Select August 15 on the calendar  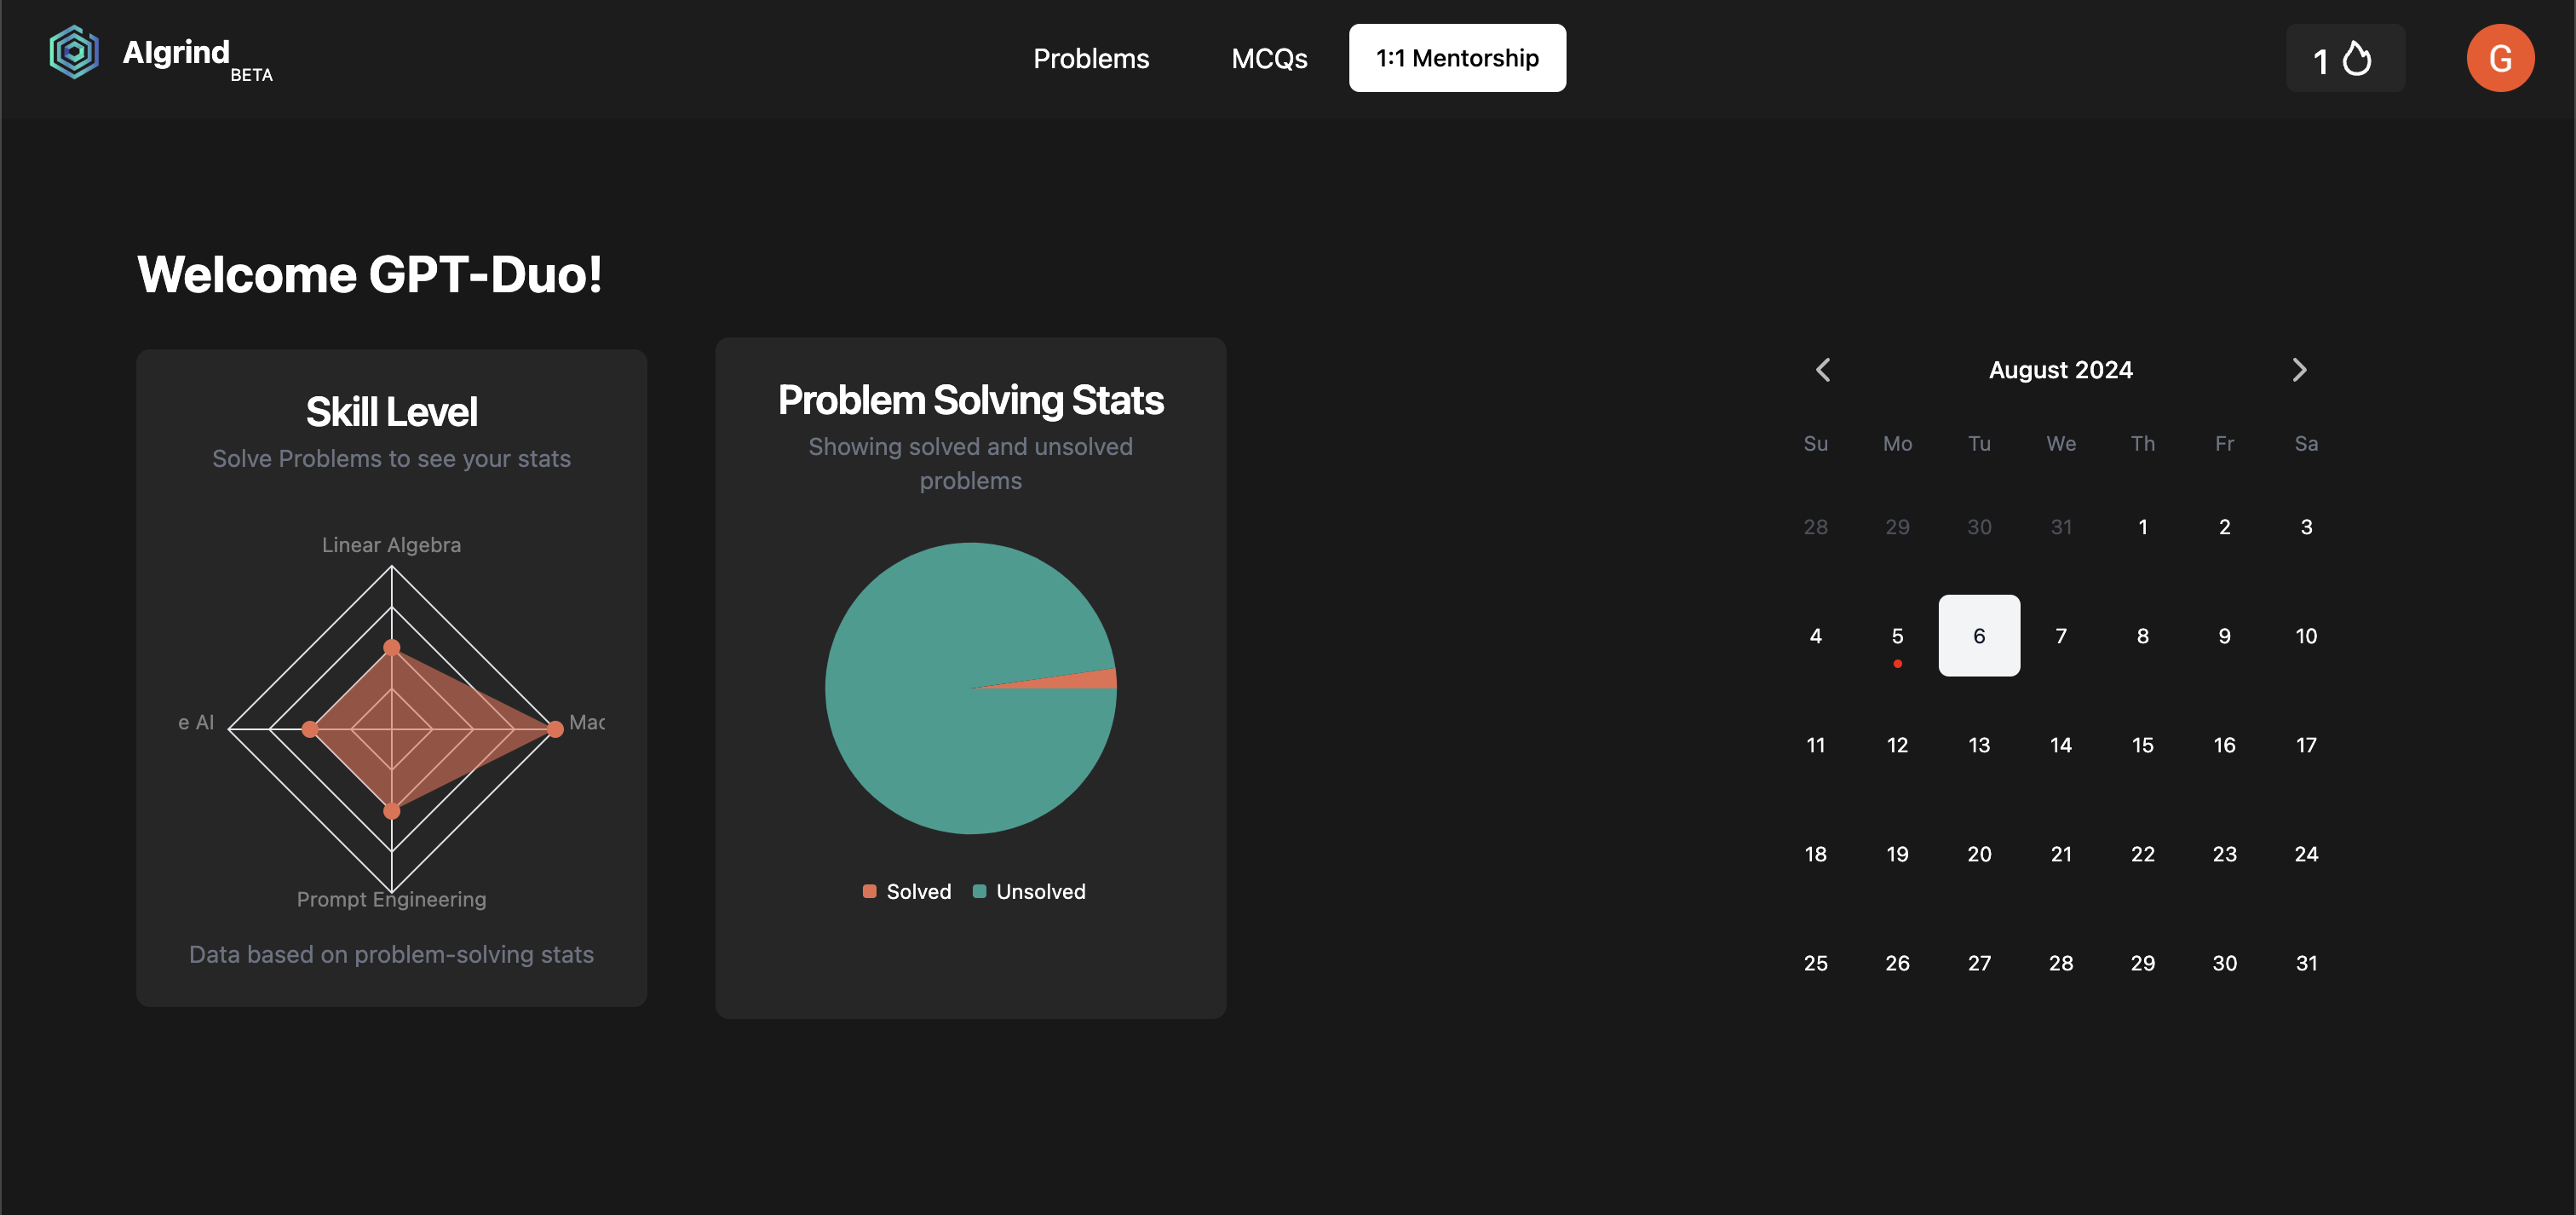pyautogui.click(x=2142, y=745)
